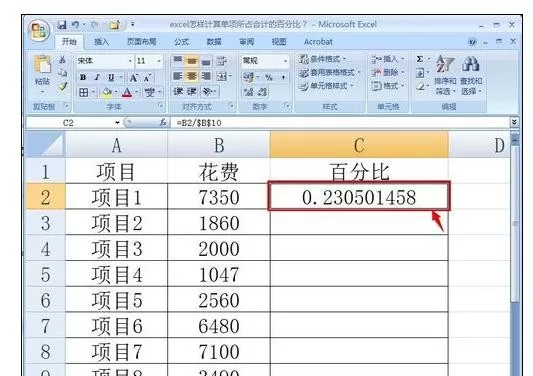
Task: Click the phonetic guide (文) icon
Action: point(149,92)
